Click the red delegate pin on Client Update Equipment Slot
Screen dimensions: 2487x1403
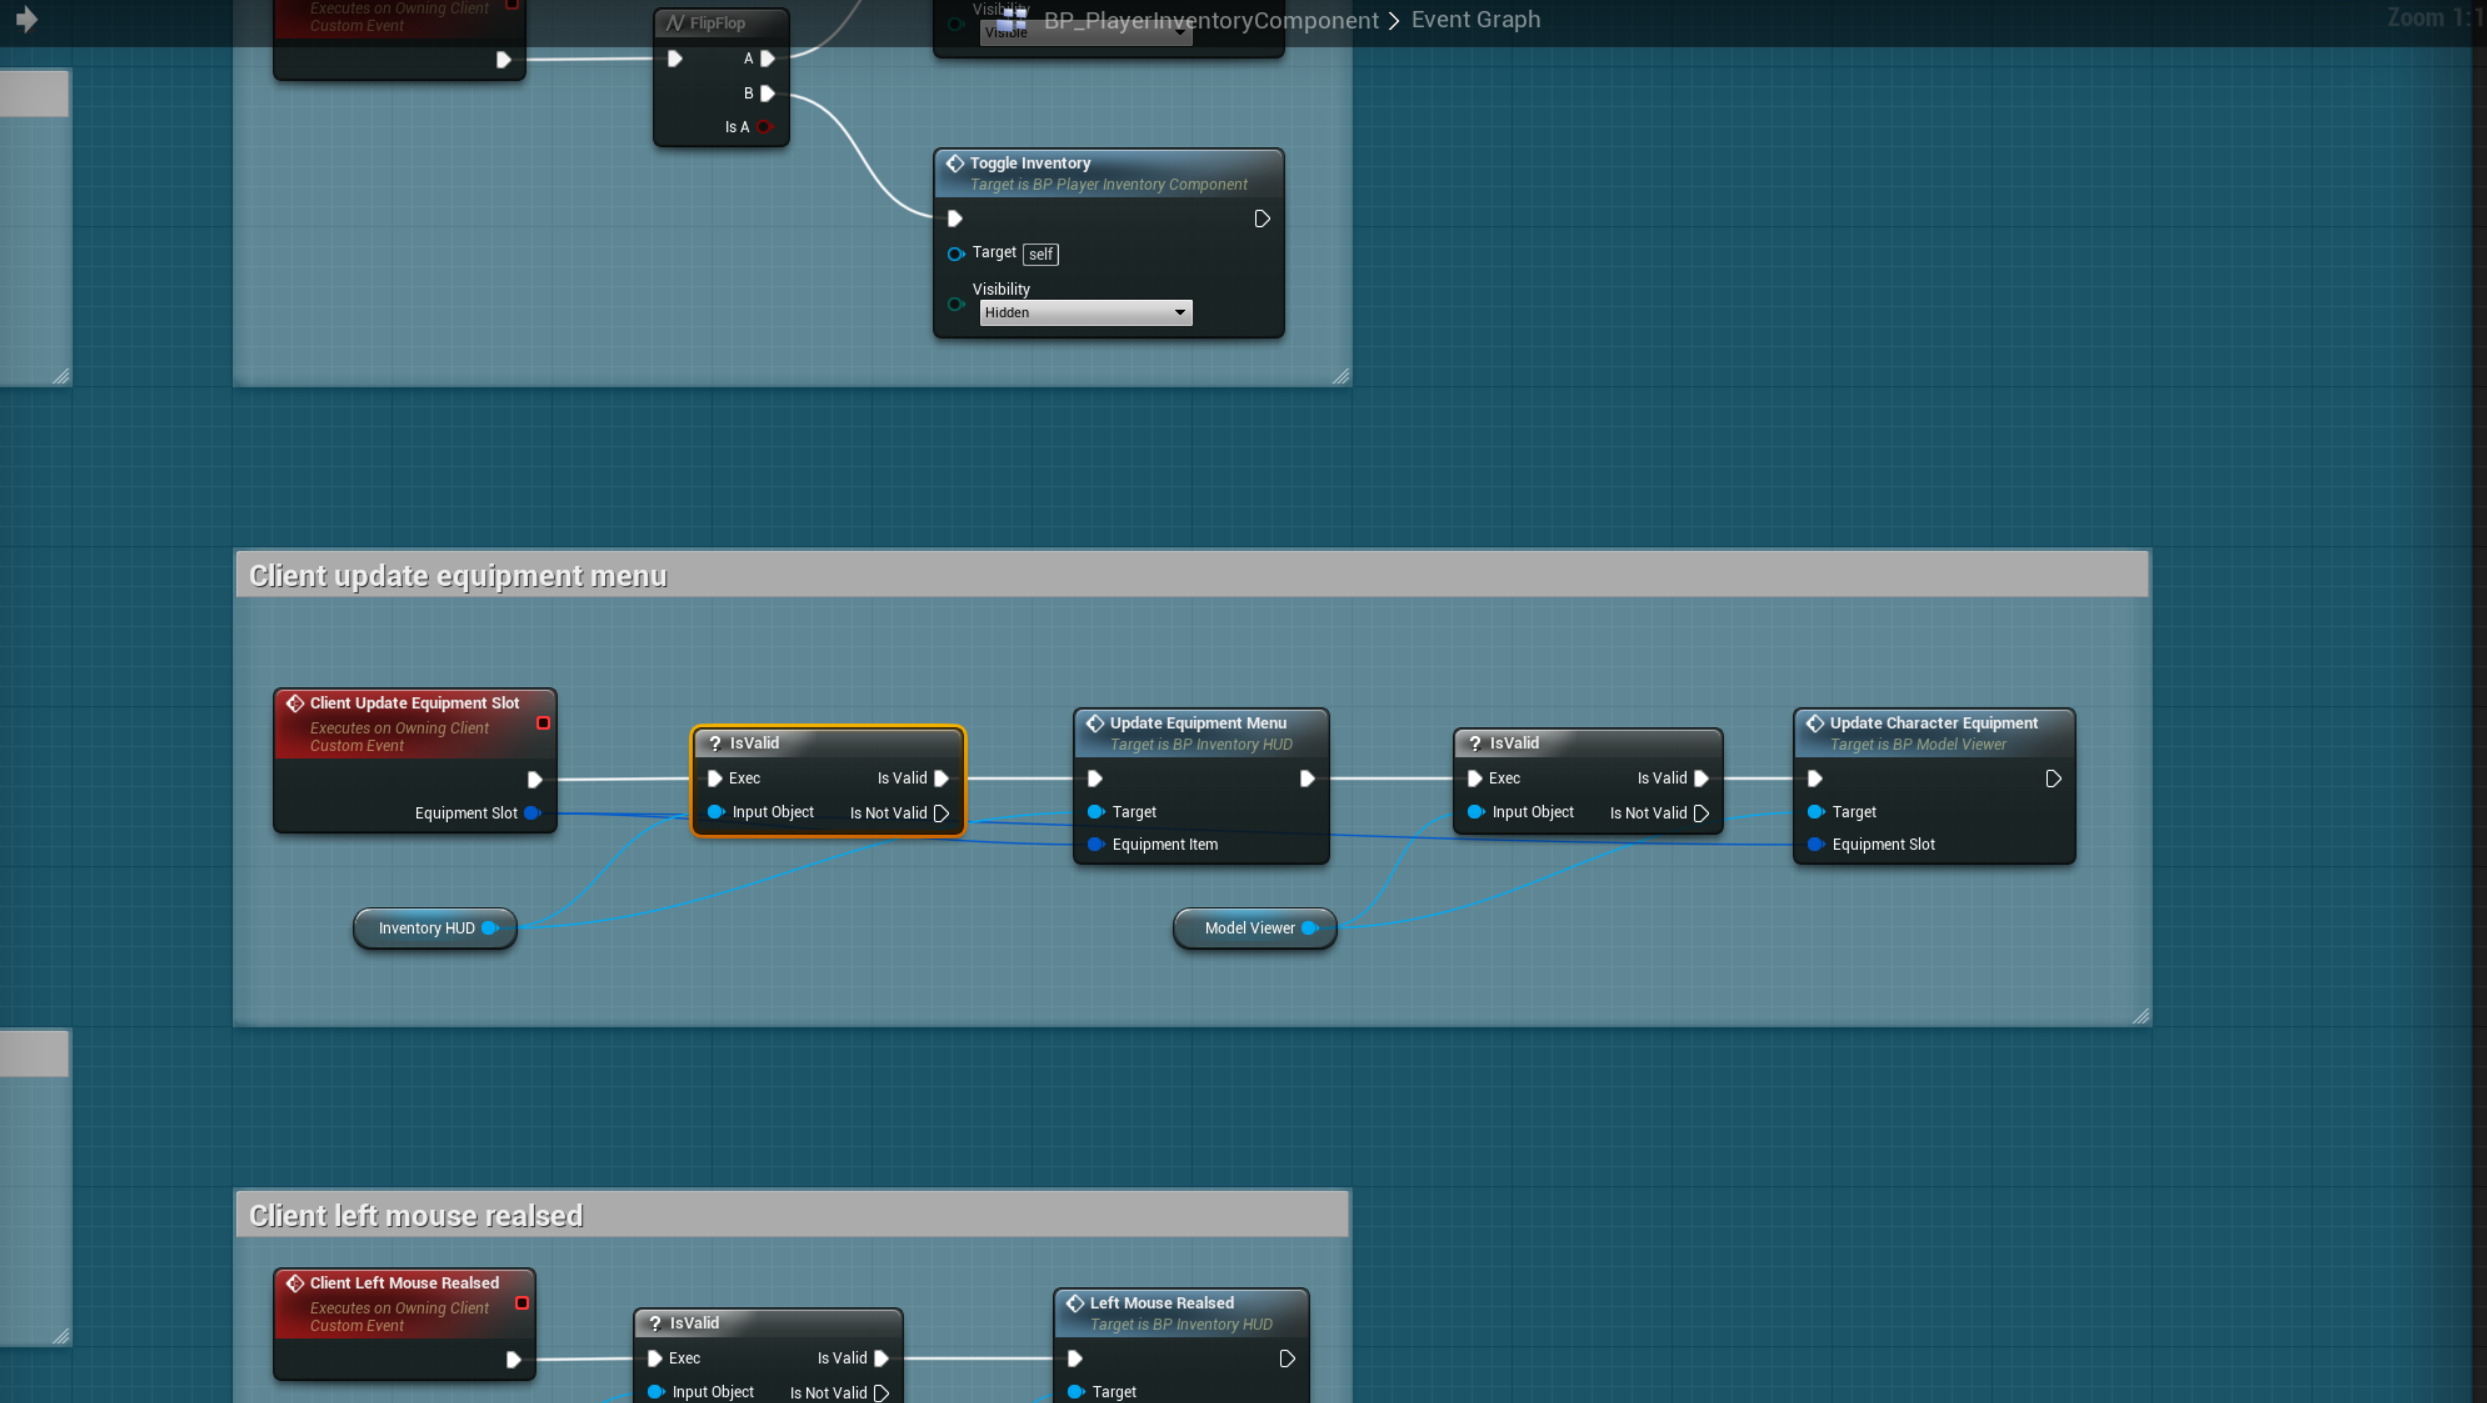coord(543,723)
